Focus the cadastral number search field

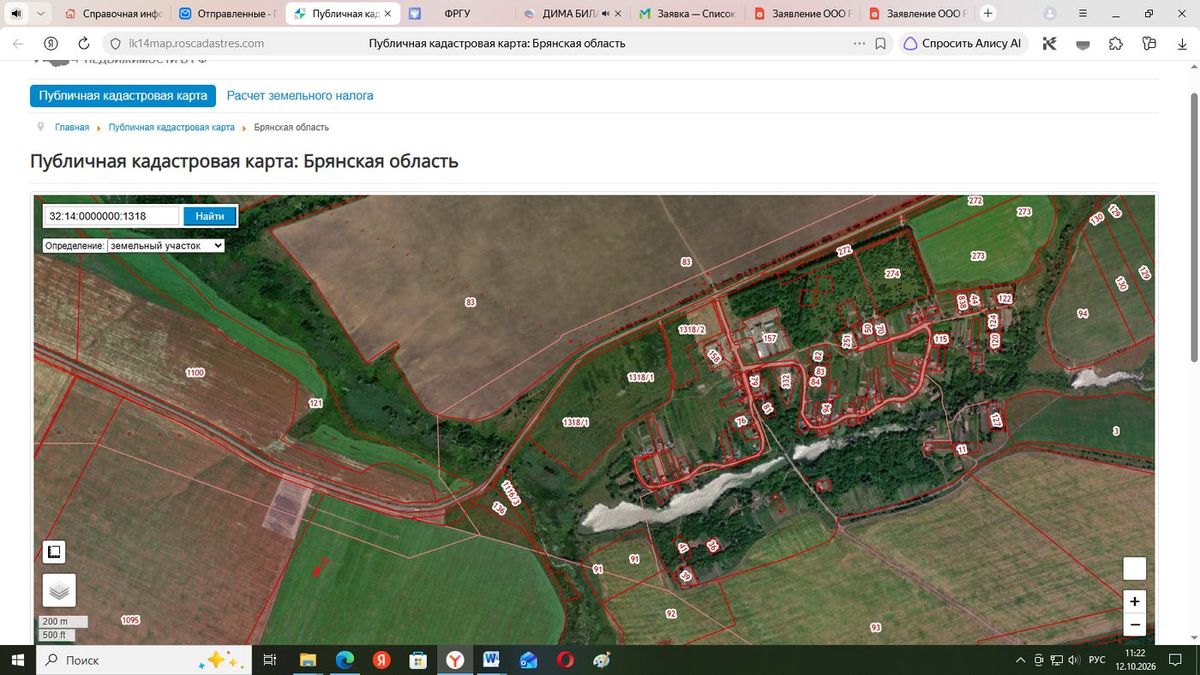(x=112, y=216)
